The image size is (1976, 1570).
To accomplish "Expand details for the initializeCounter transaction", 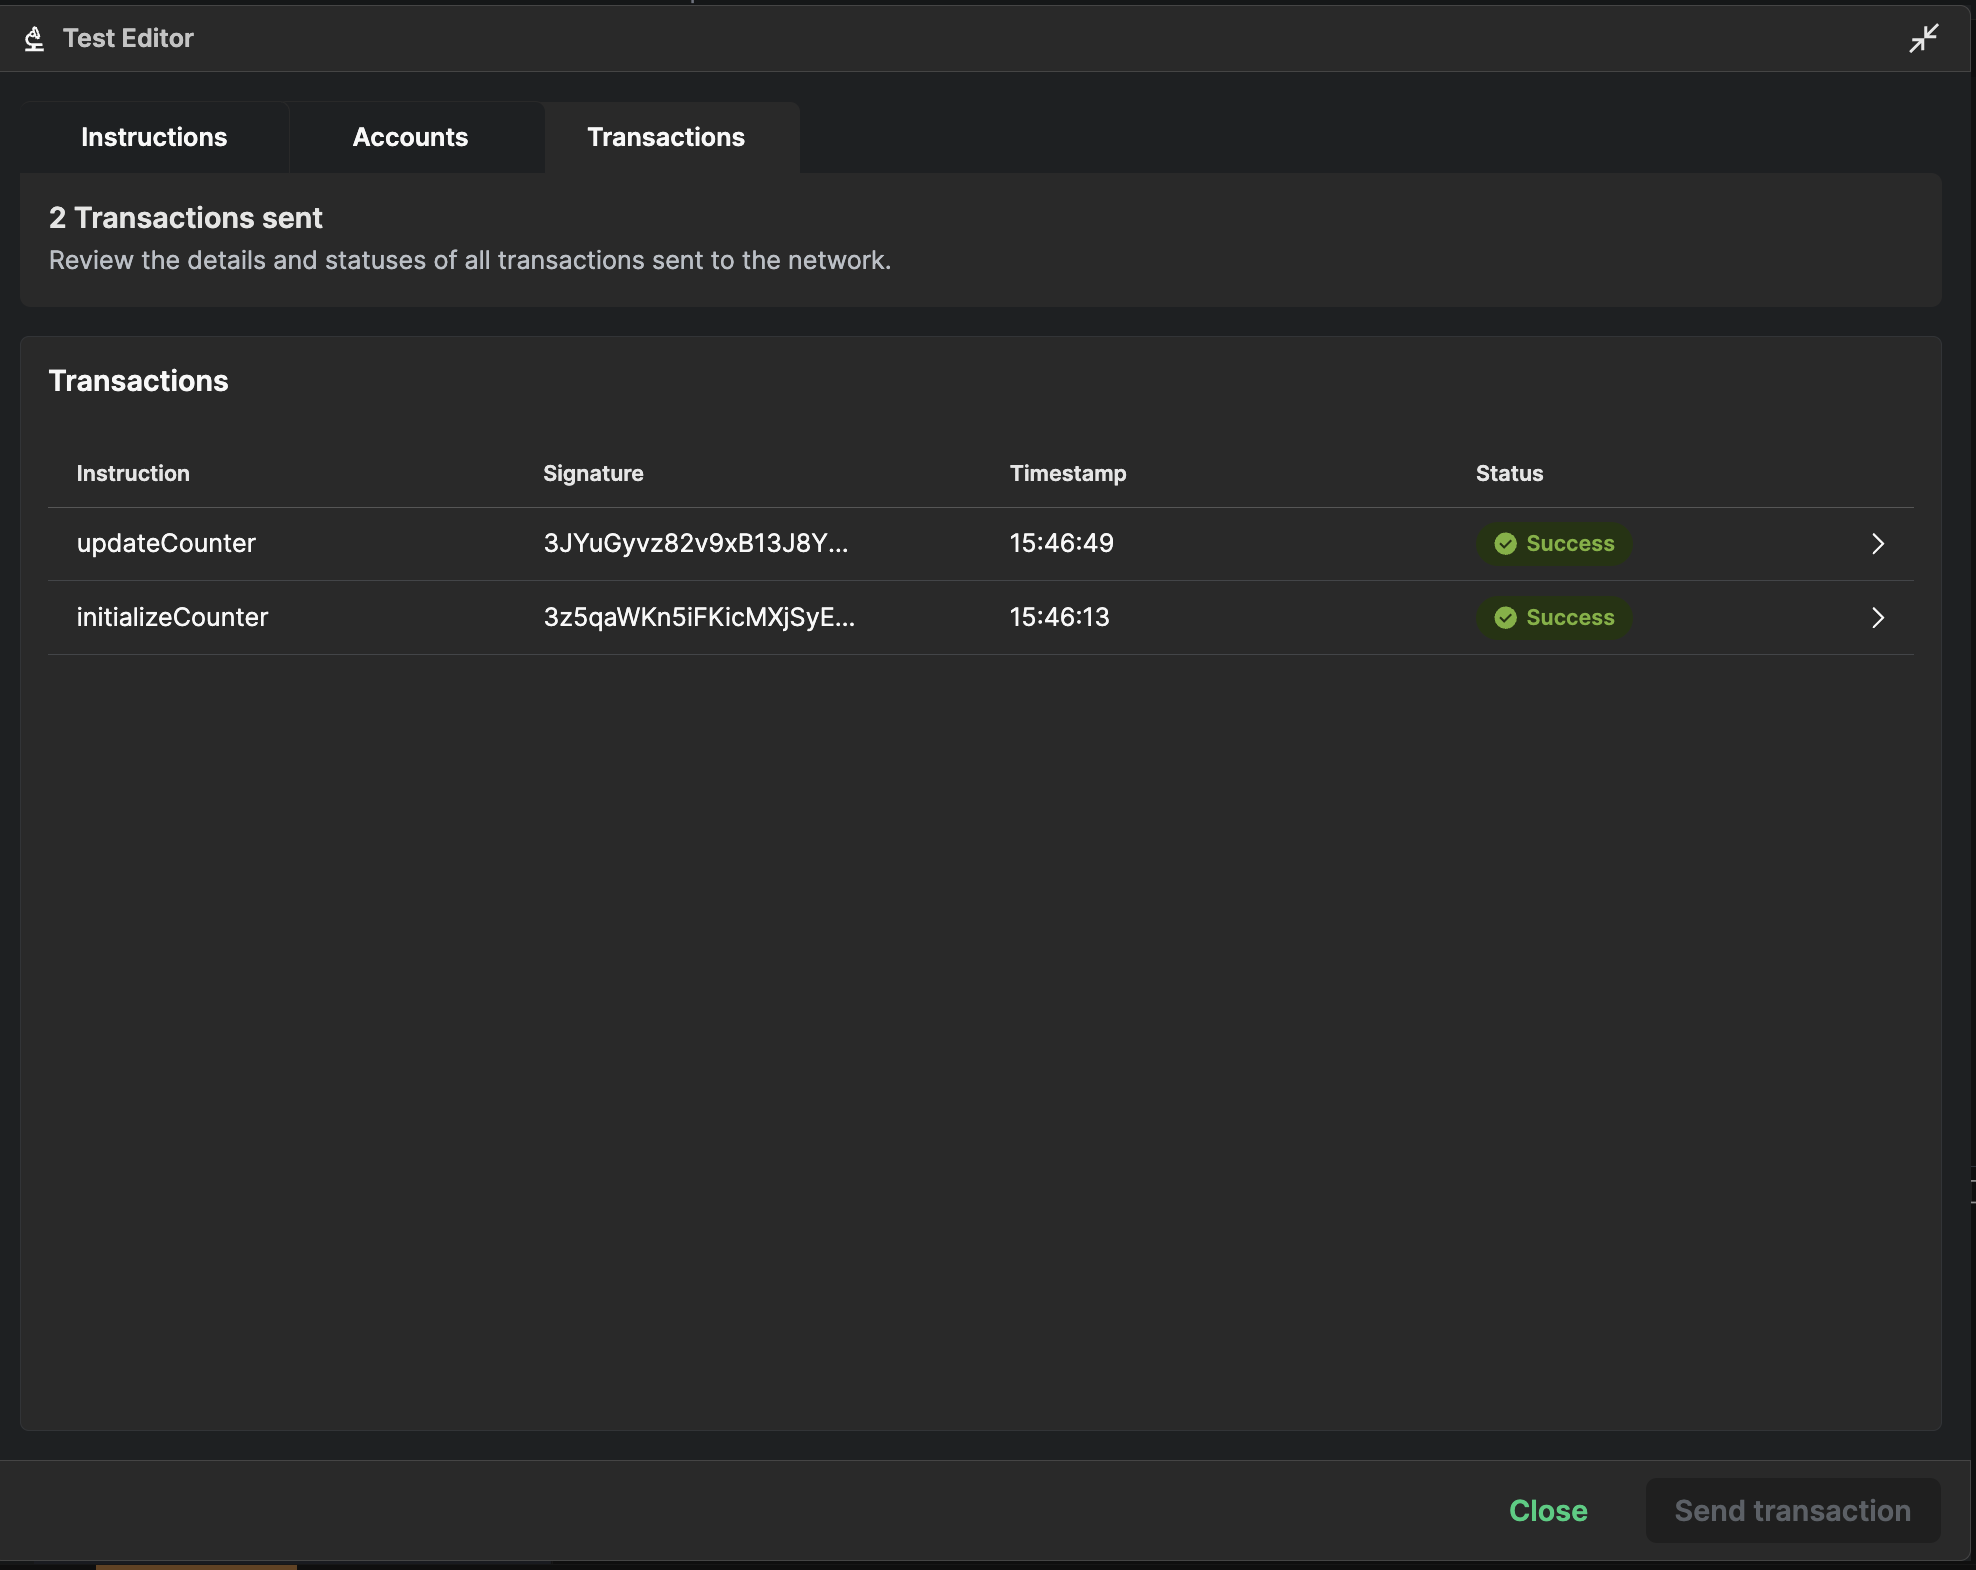I will [x=1878, y=618].
